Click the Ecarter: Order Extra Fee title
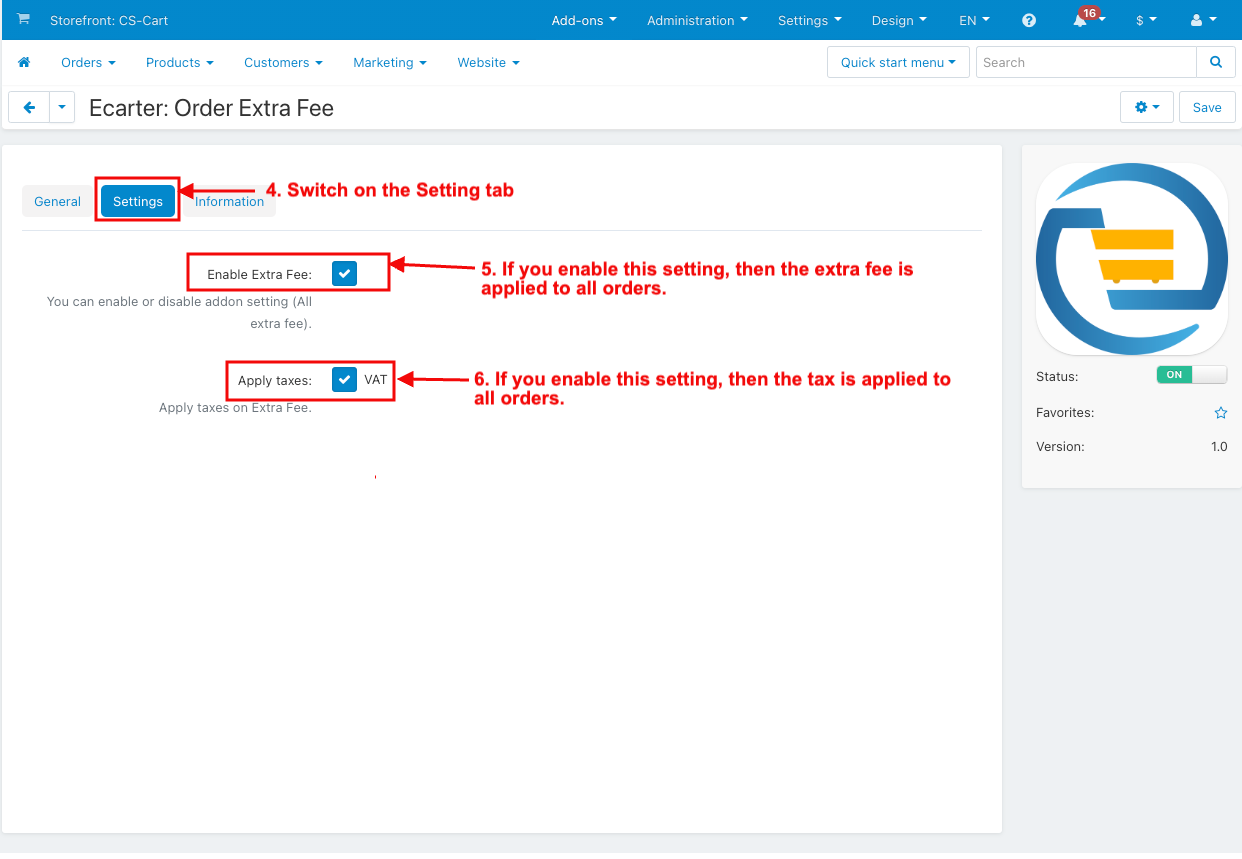1242x859 pixels. pyautogui.click(x=211, y=108)
